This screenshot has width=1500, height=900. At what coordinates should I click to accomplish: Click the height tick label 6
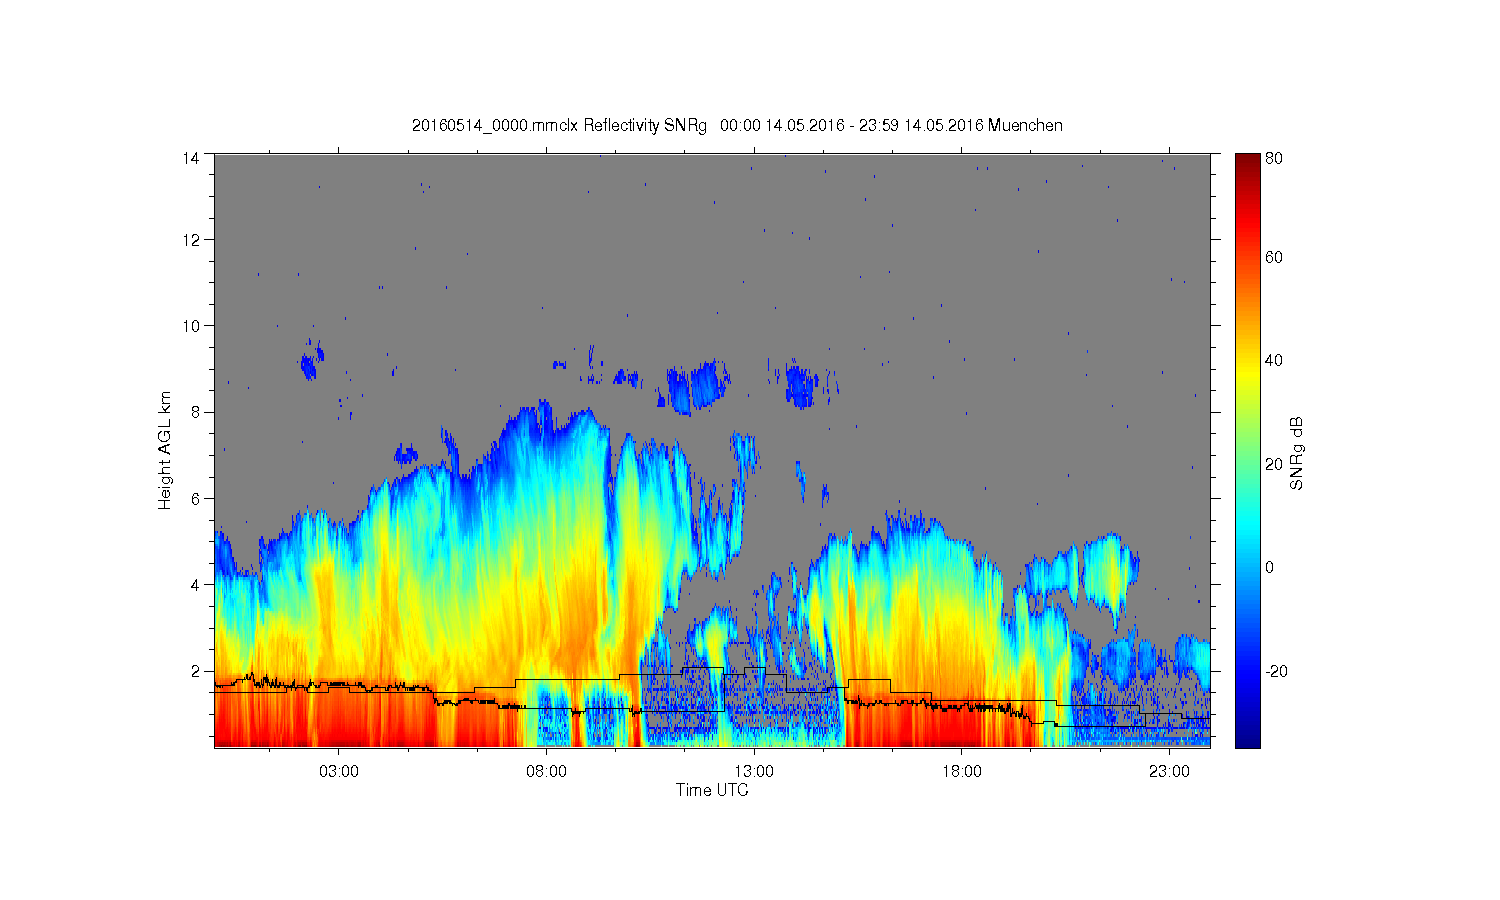[195, 498]
